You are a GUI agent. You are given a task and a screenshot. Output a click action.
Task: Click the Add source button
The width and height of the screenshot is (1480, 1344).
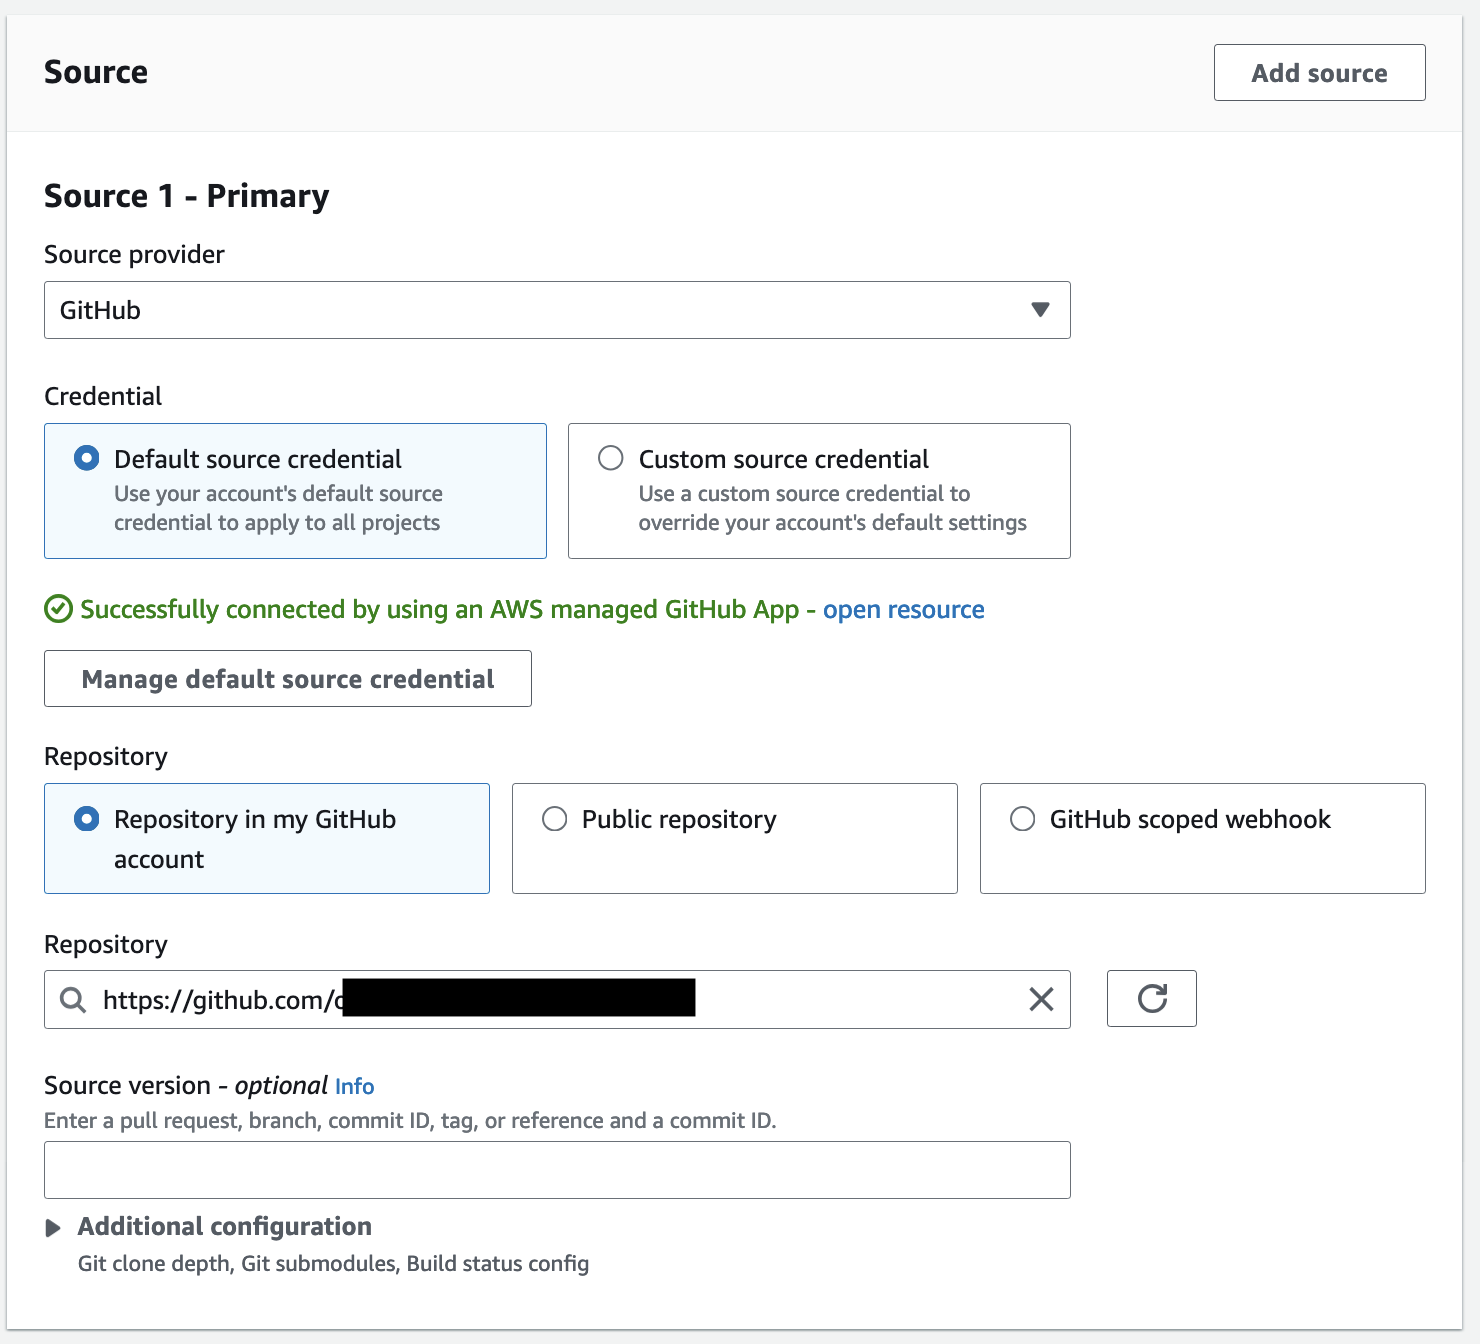coord(1319,73)
